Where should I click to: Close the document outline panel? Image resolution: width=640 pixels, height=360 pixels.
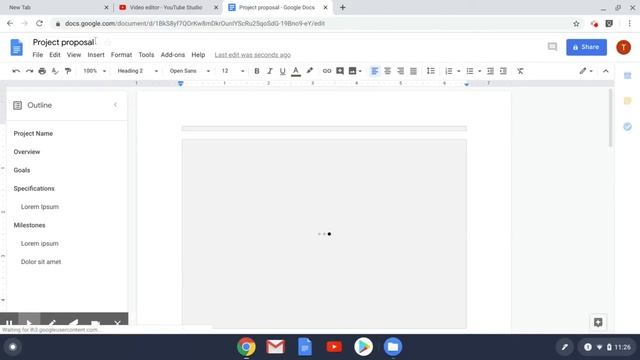116,105
